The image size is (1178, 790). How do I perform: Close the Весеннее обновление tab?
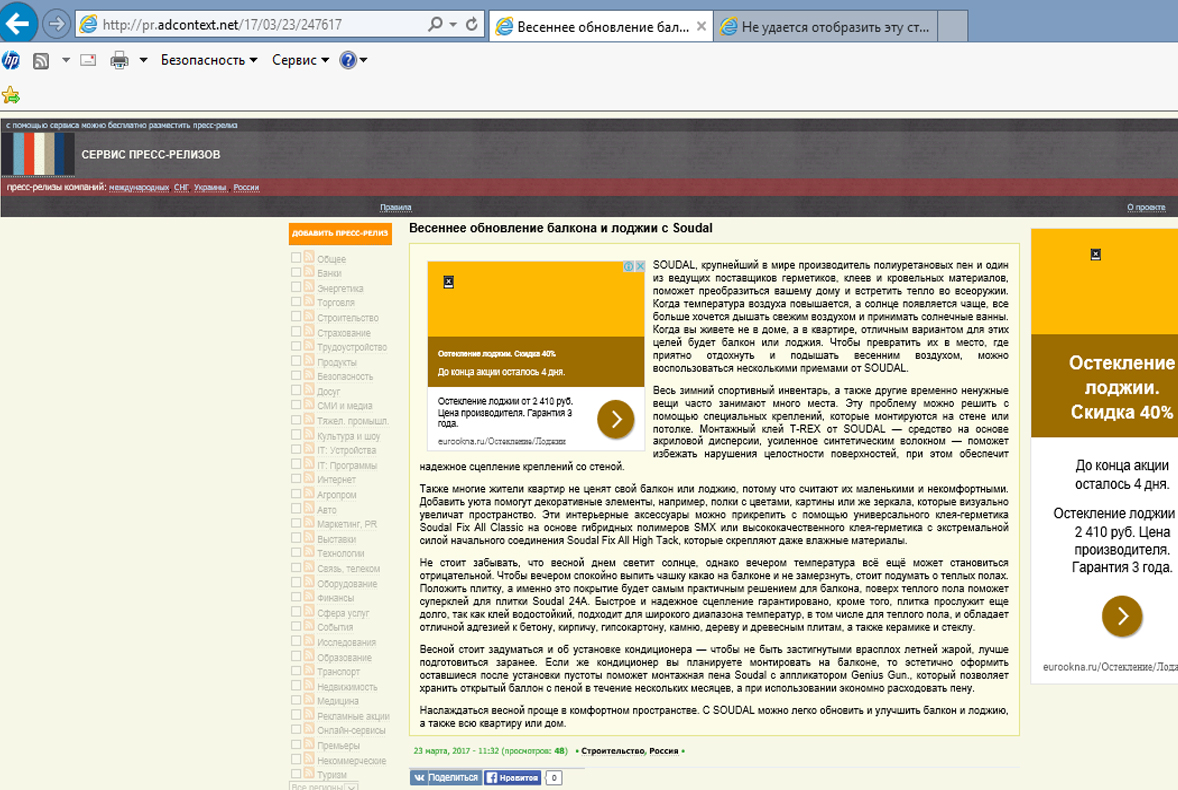pyautogui.click(x=701, y=26)
